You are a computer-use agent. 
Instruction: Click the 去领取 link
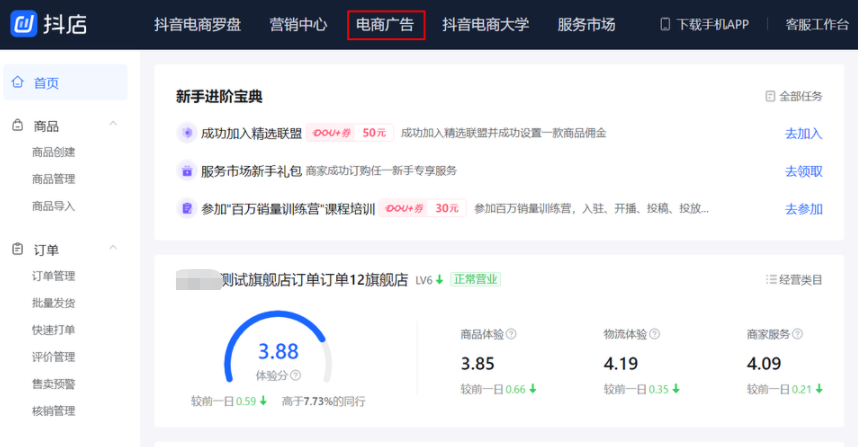(803, 171)
